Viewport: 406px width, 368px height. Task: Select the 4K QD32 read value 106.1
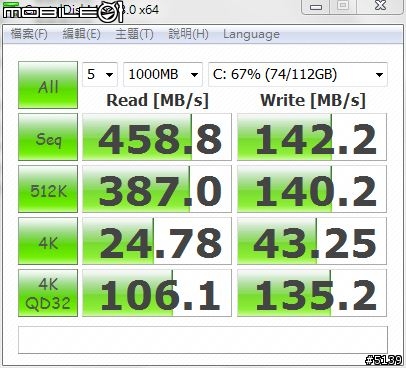click(157, 293)
